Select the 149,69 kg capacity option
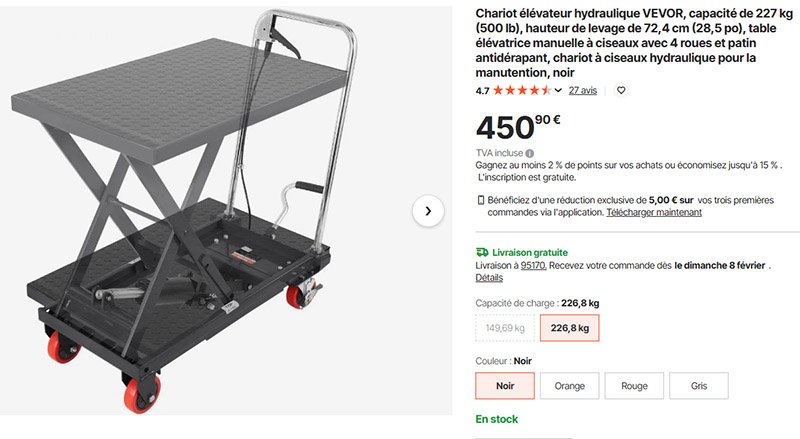 [x=505, y=328]
